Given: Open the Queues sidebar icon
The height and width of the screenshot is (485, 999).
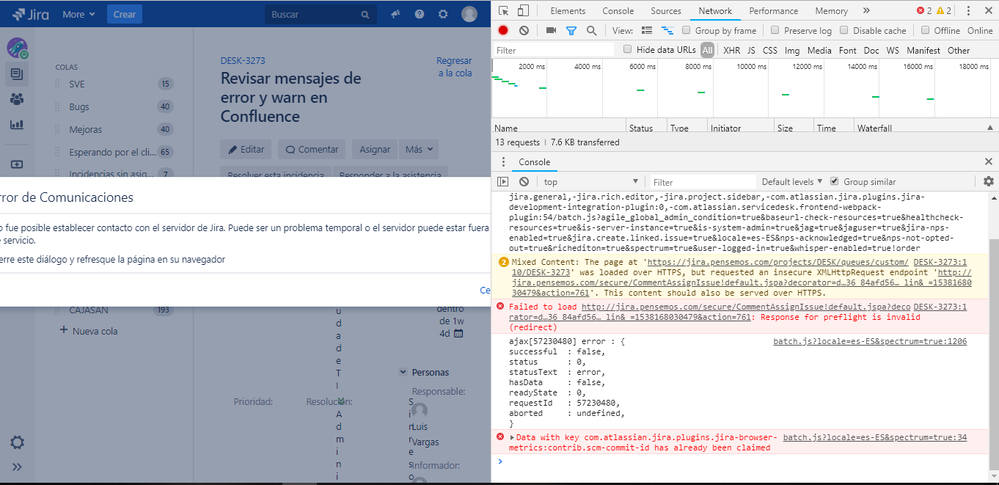Looking at the screenshot, I should coord(17,75).
